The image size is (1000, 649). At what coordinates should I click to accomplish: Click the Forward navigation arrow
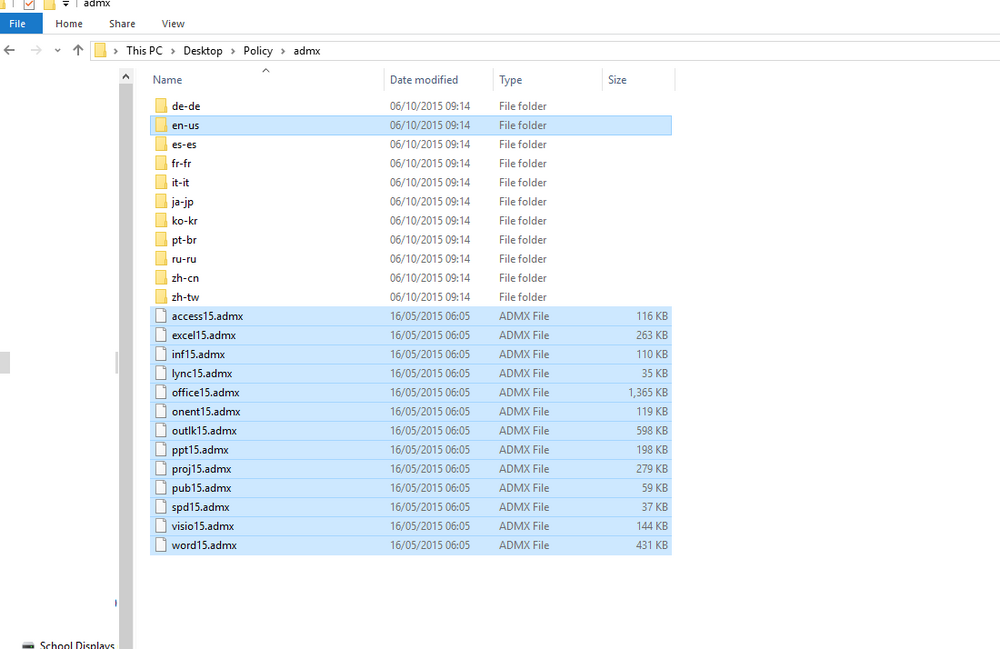[36, 50]
